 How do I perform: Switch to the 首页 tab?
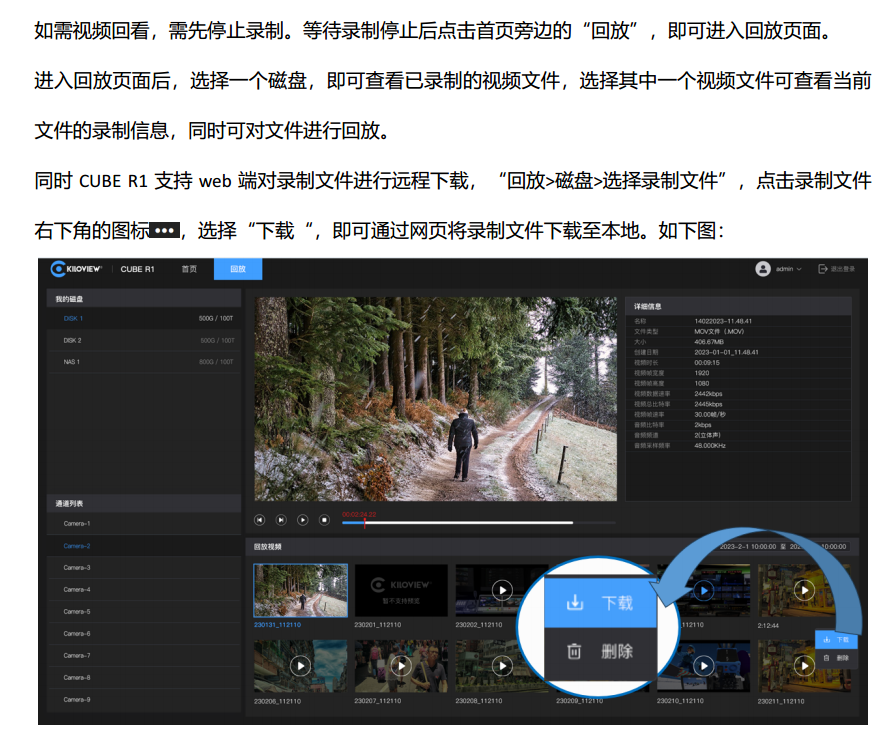(189, 269)
